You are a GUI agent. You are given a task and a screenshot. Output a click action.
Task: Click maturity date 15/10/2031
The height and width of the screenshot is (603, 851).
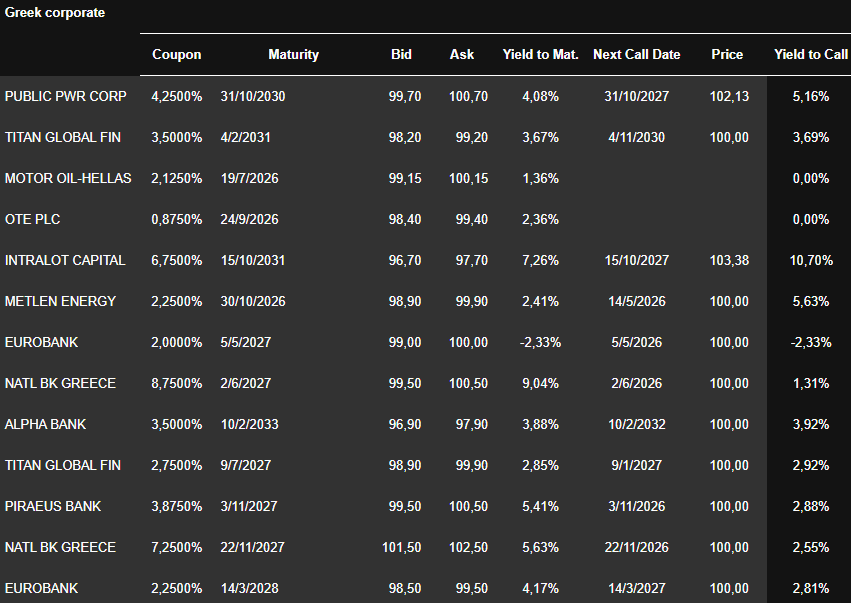[x=253, y=260]
